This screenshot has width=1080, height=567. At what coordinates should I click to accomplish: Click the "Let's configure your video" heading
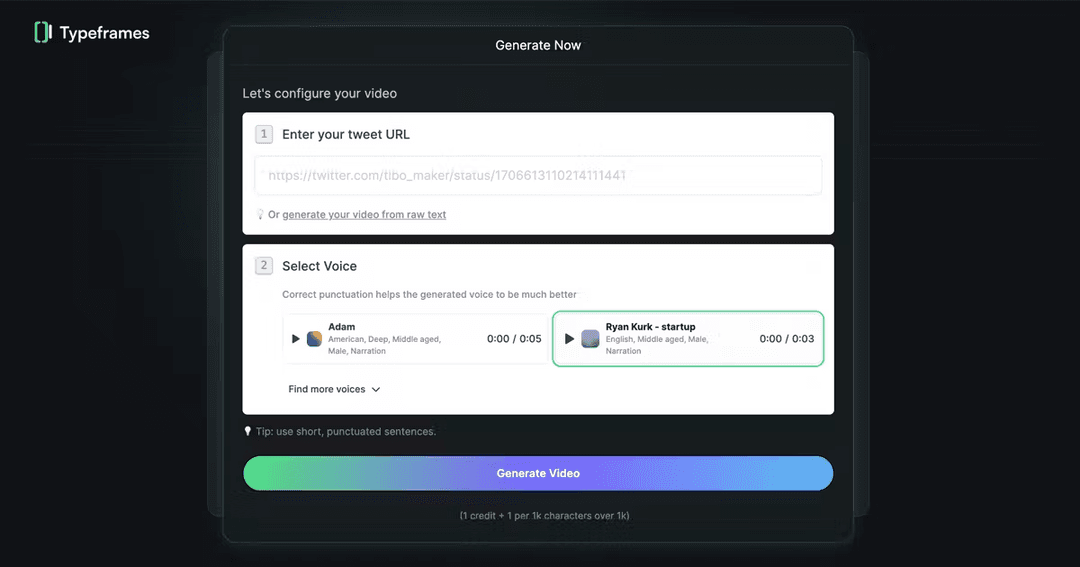[x=320, y=94]
